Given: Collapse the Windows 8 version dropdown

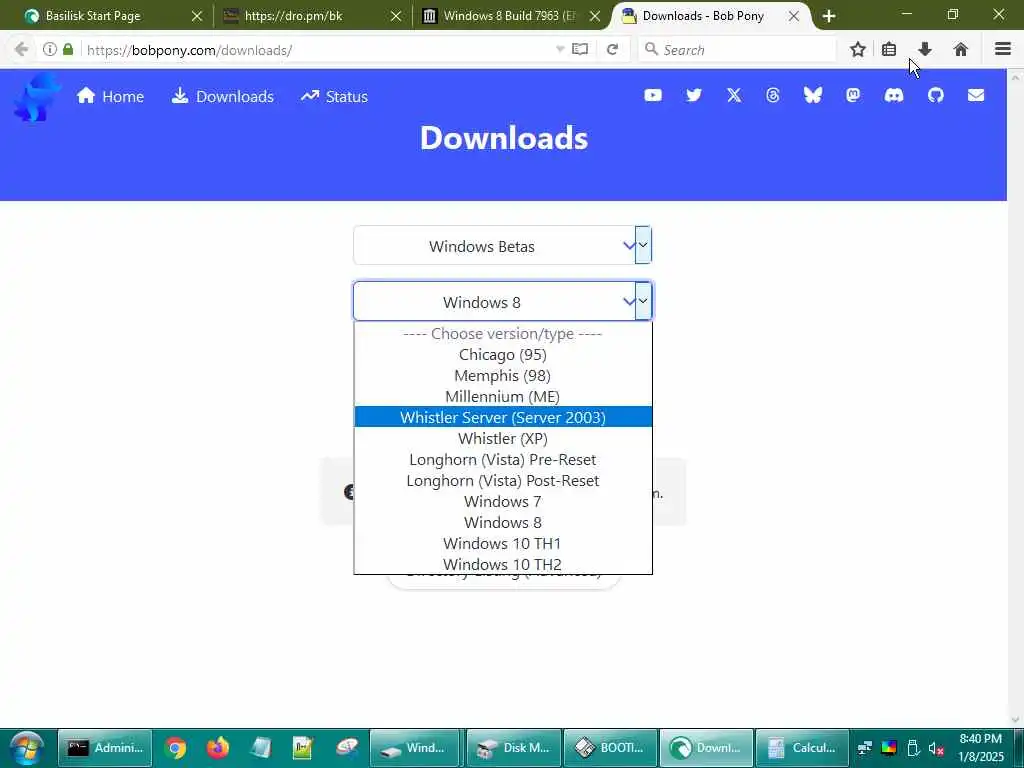Looking at the screenshot, I should (502, 302).
